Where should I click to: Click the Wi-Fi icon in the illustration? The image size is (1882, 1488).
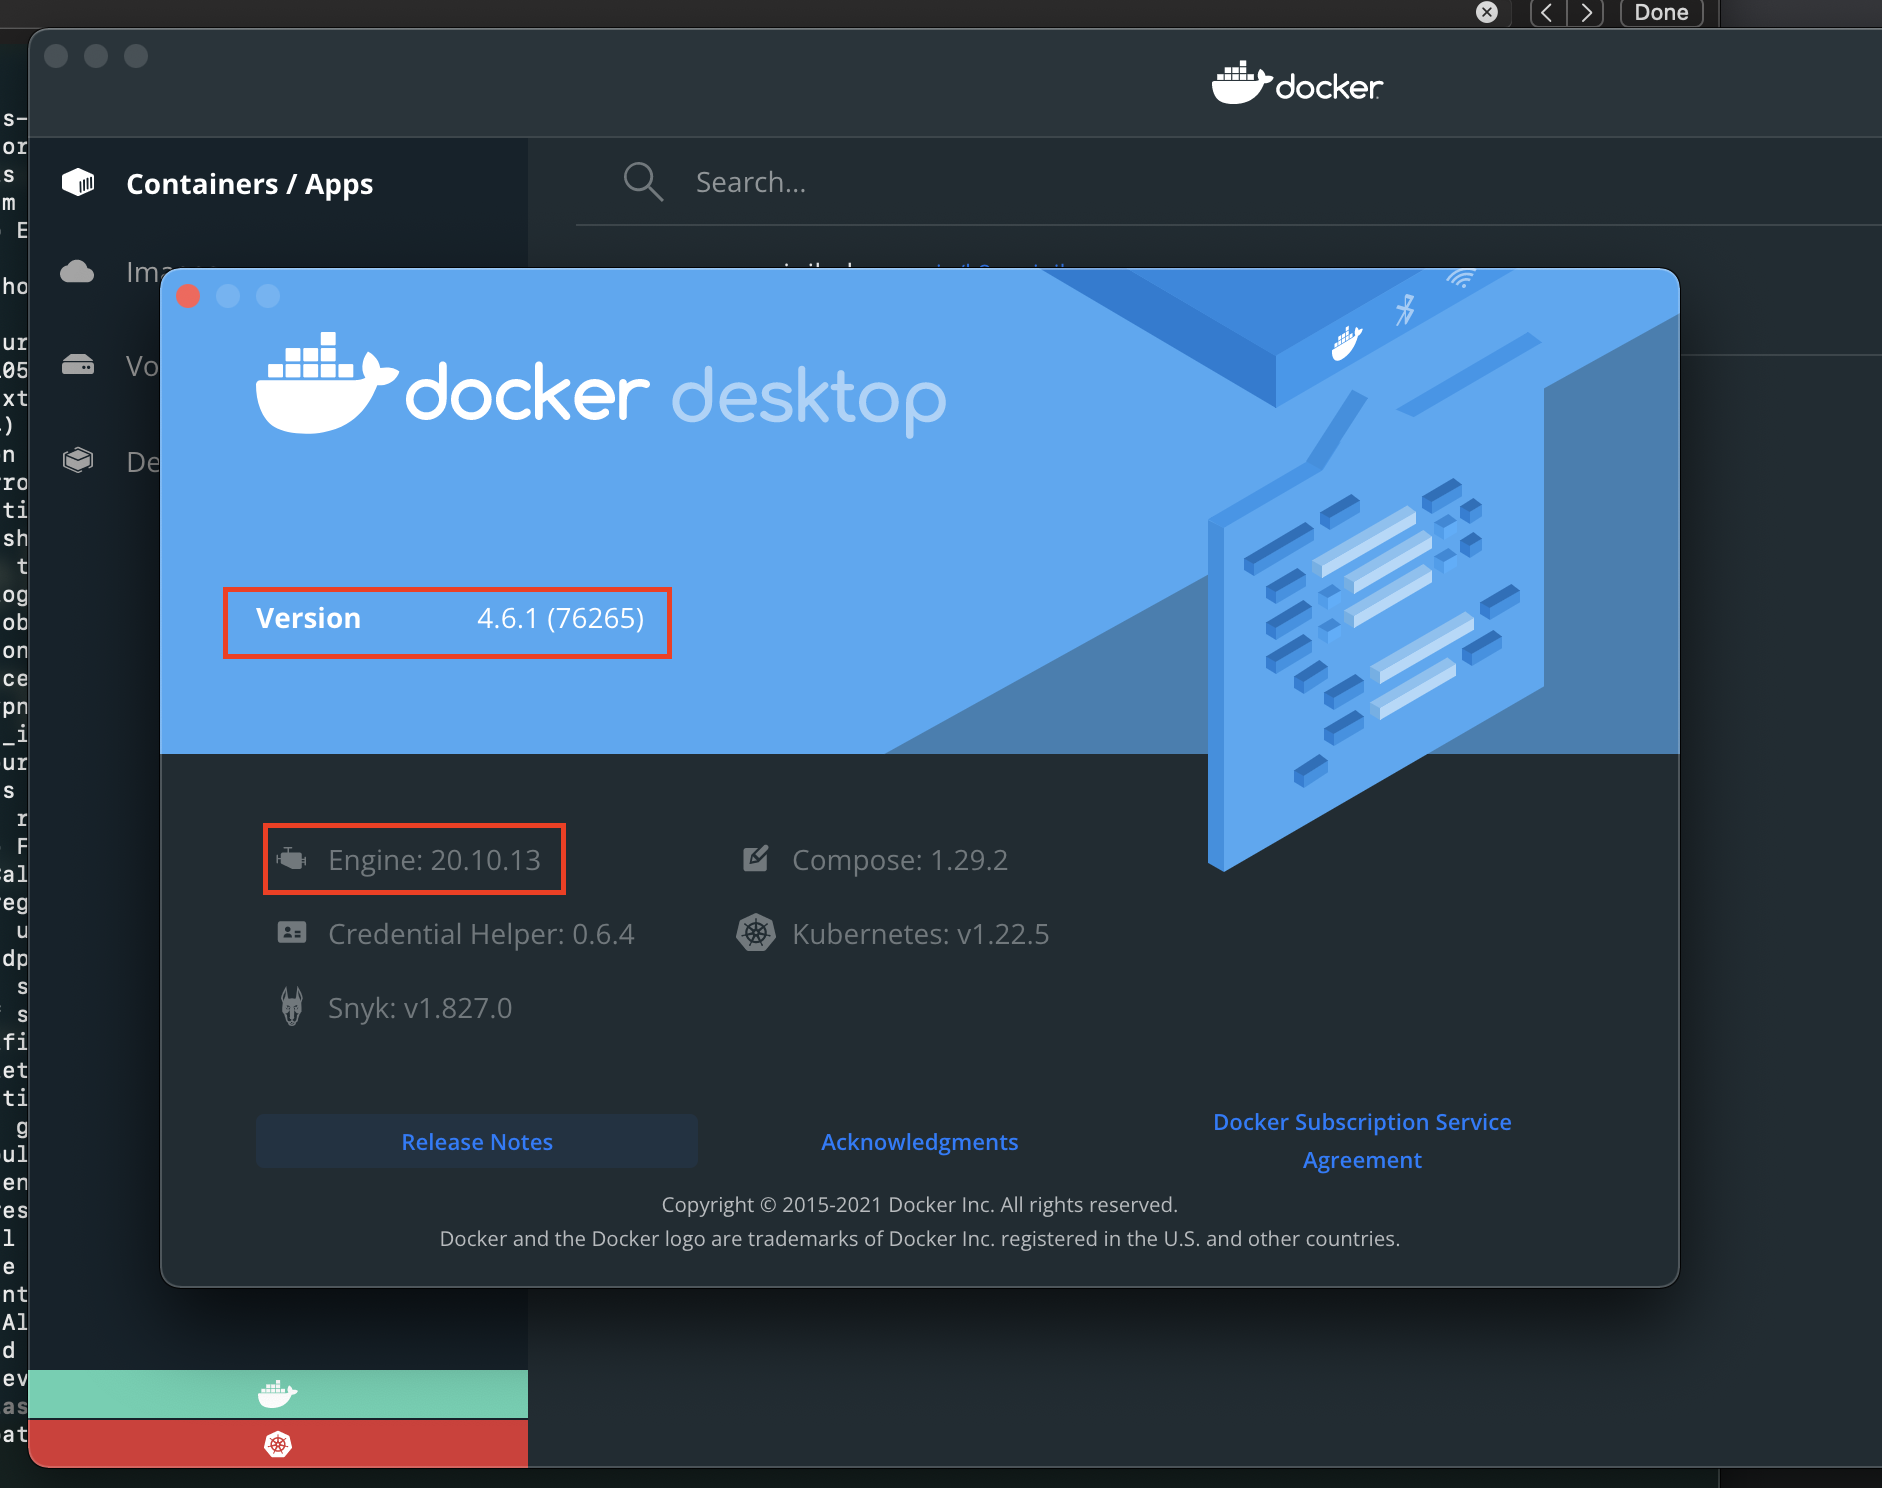click(x=1461, y=279)
